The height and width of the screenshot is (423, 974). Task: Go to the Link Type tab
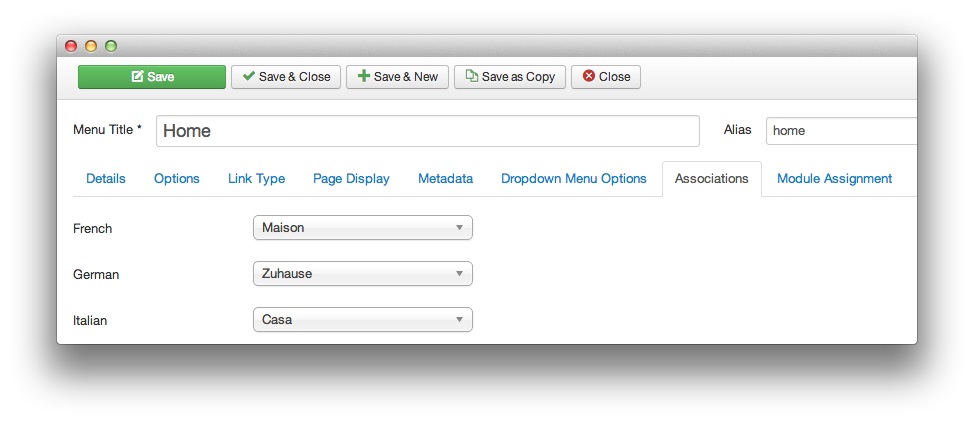click(257, 179)
